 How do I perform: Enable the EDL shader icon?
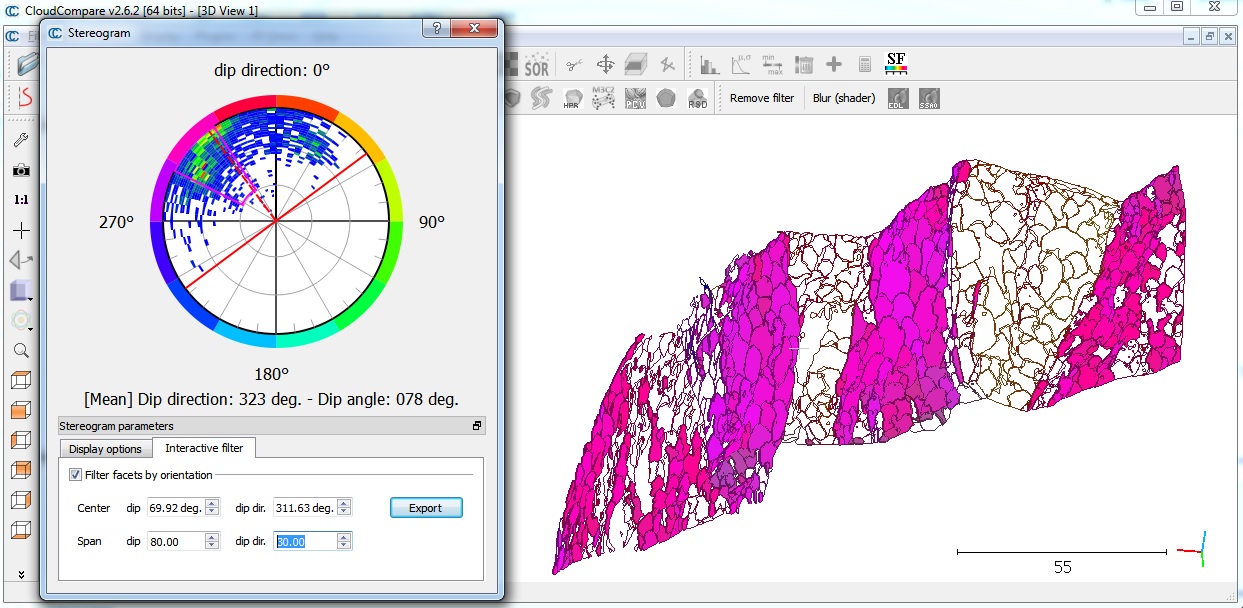click(x=897, y=98)
